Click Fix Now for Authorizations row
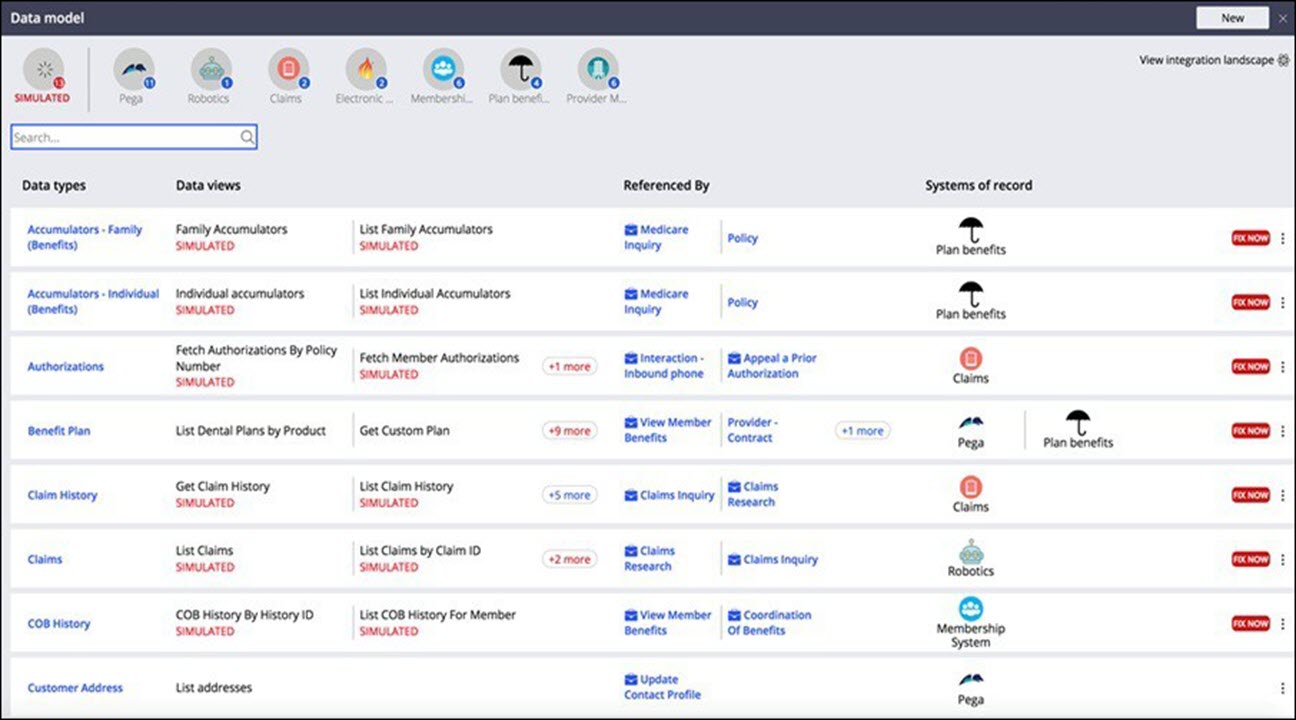The image size is (1296, 720). click(1250, 367)
